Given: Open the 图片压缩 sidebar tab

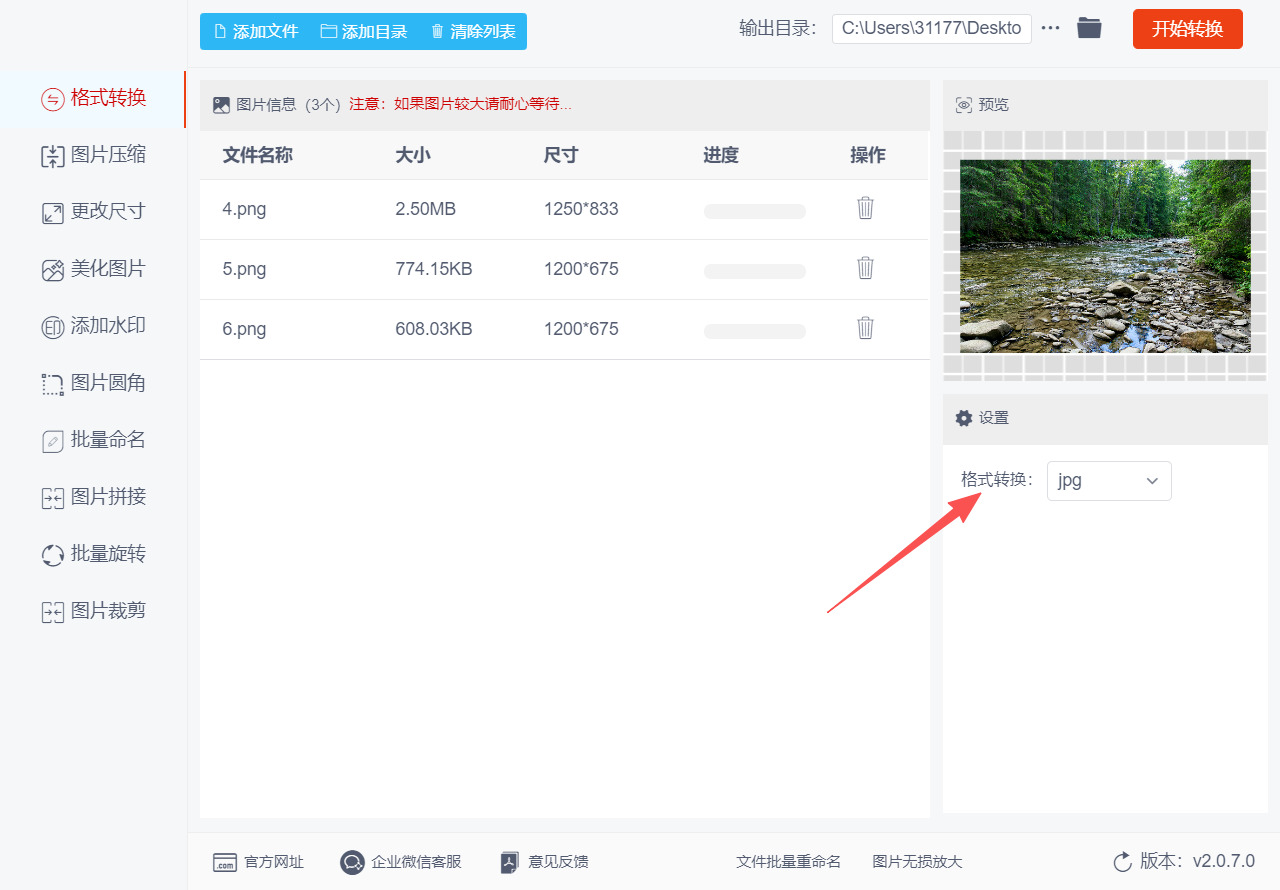Looking at the screenshot, I should 93,155.
